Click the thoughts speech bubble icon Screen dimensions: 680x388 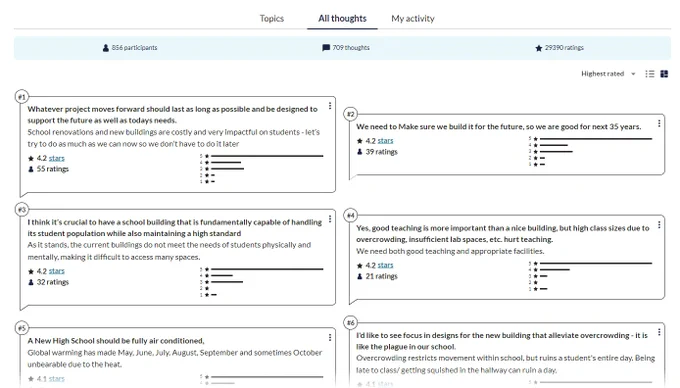326,48
